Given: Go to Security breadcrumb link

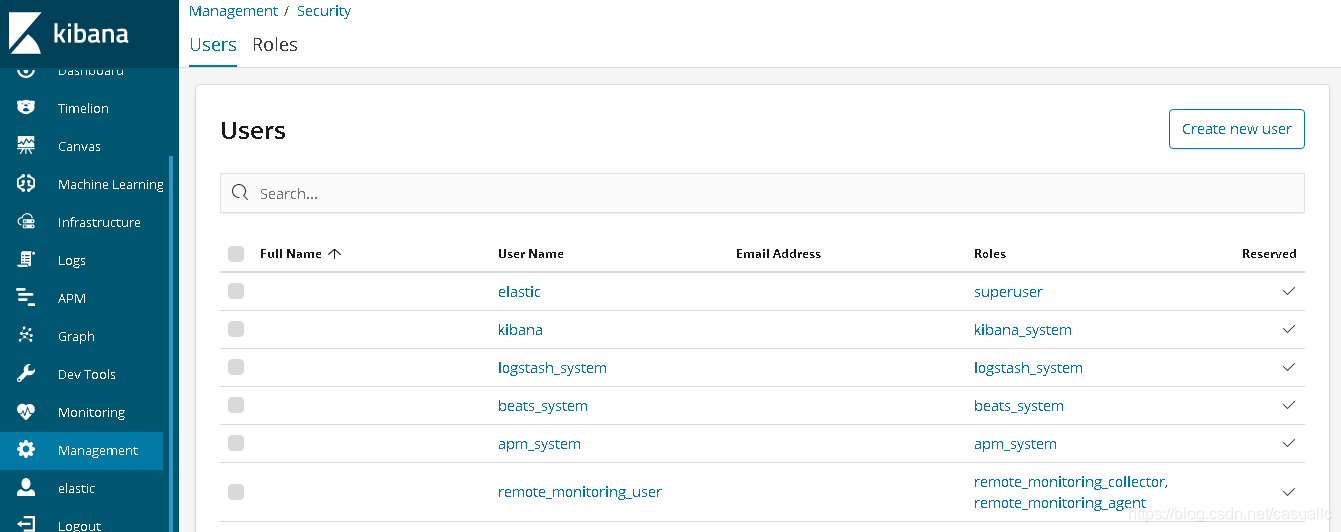Looking at the screenshot, I should (x=324, y=11).
